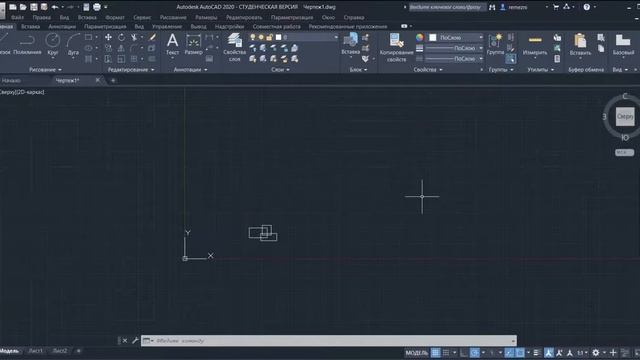
Task: Click the workspace gear icon in status bar
Action: click(x=596, y=353)
